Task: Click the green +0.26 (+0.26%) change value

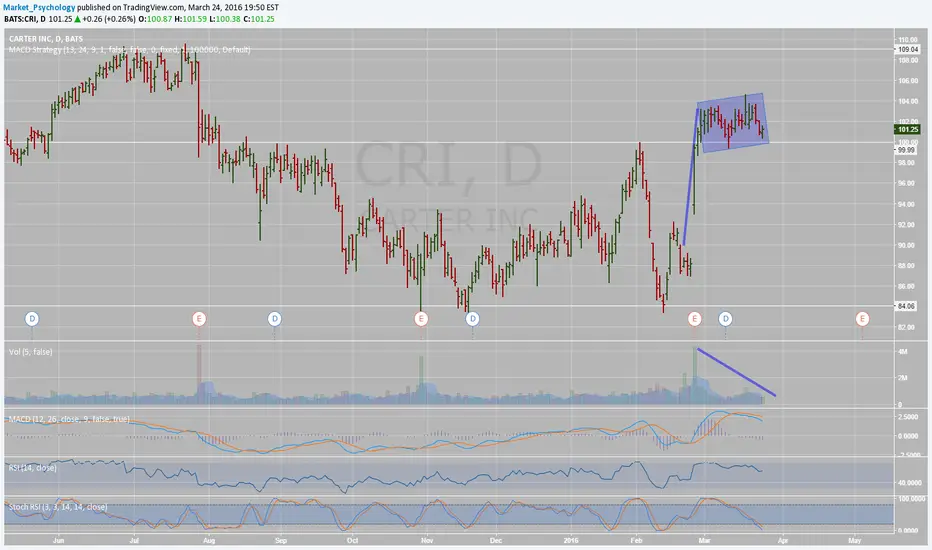Action: (108, 19)
